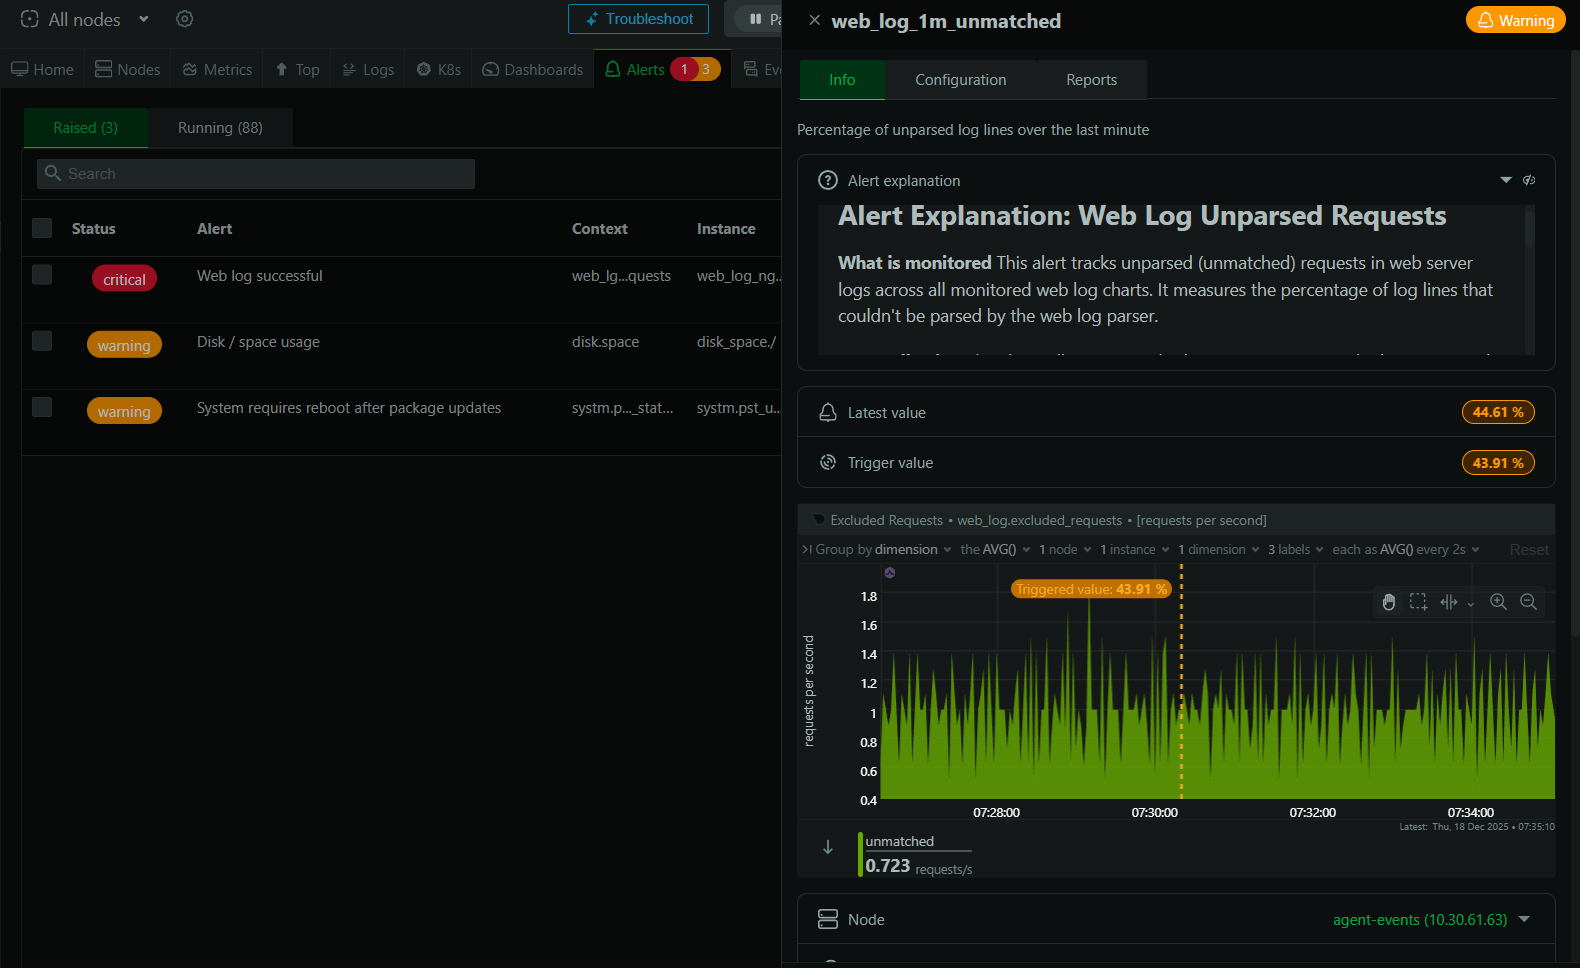Switch to Running (88) alerts tab

click(x=220, y=127)
